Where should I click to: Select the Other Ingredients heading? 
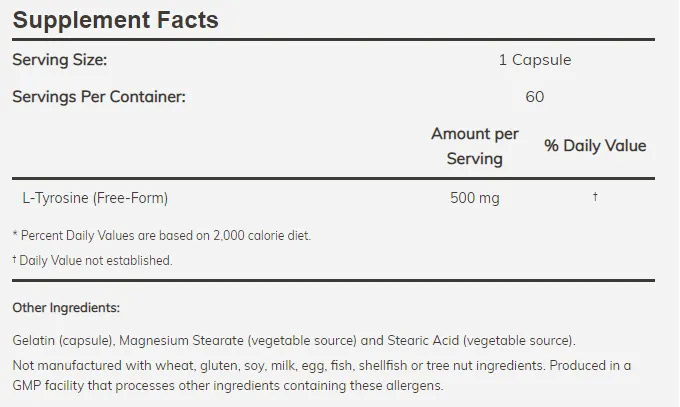pyautogui.click(x=66, y=308)
